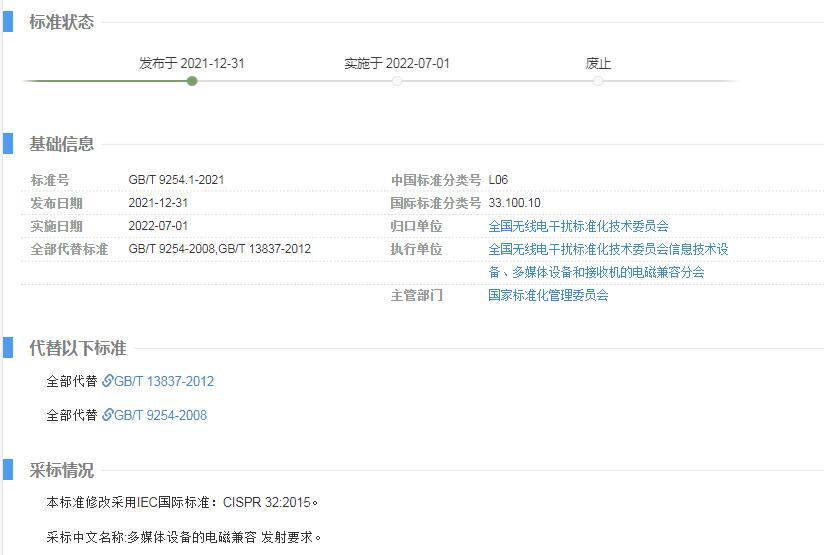Click the 基础信息 section heading
The image size is (824, 555).
click(x=61, y=144)
